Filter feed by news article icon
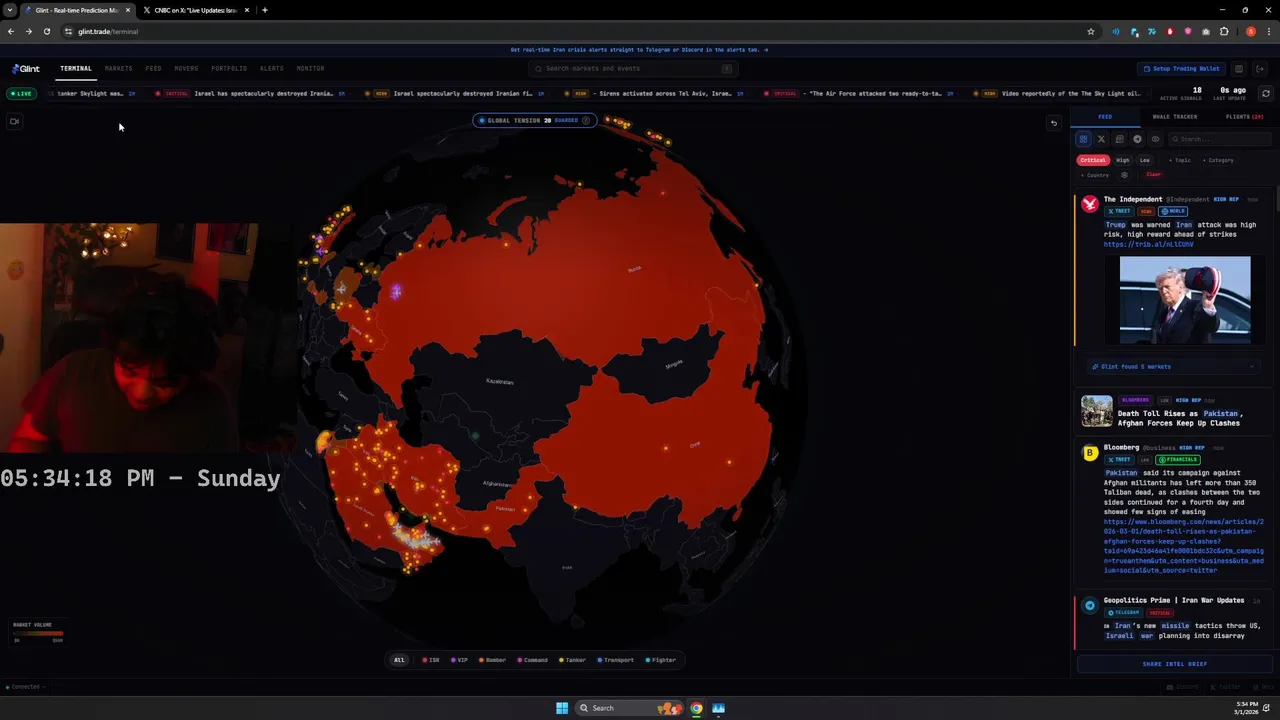This screenshot has width=1280, height=720. pyautogui.click(x=1119, y=139)
